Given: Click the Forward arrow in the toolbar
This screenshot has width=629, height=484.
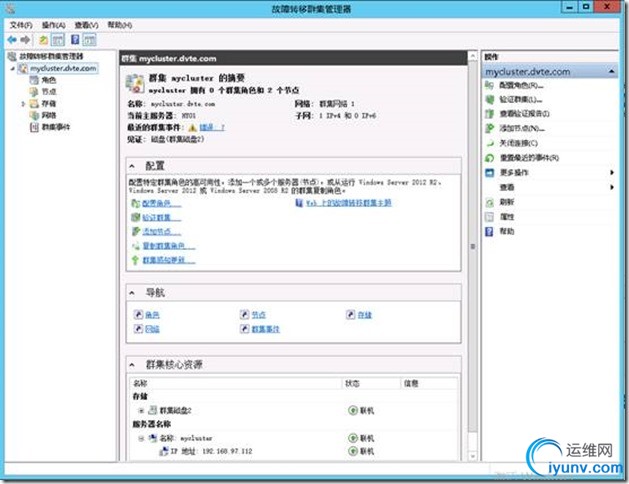Looking at the screenshot, I should [x=25, y=40].
